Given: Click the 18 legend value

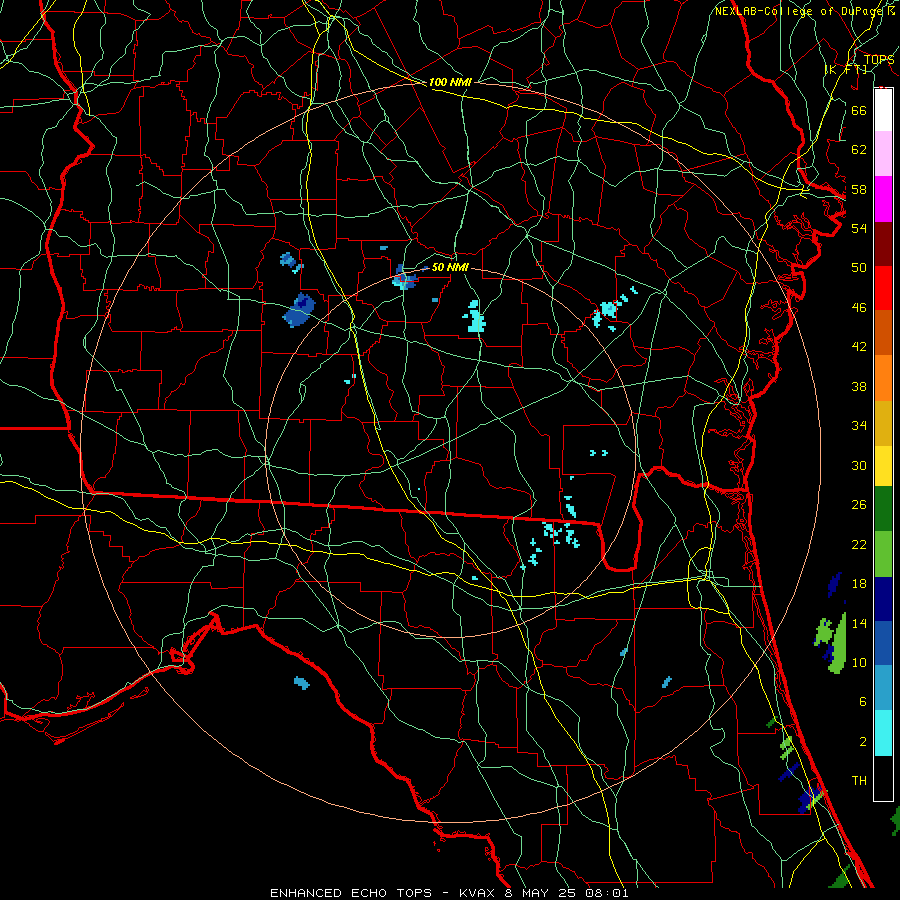Looking at the screenshot, I should tap(859, 584).
